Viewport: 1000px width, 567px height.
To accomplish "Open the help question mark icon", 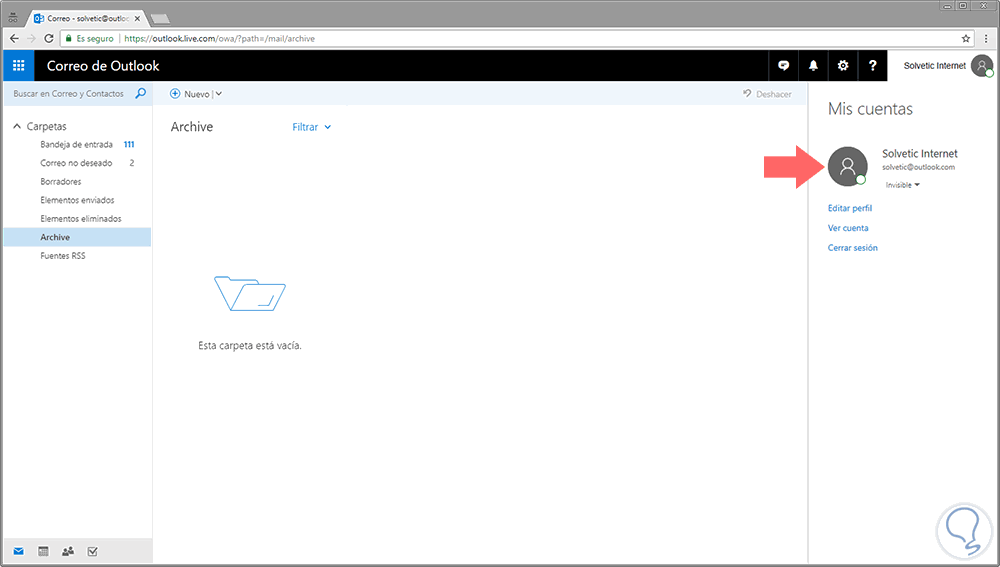I will pyautogui.click(x=872, y=66).
